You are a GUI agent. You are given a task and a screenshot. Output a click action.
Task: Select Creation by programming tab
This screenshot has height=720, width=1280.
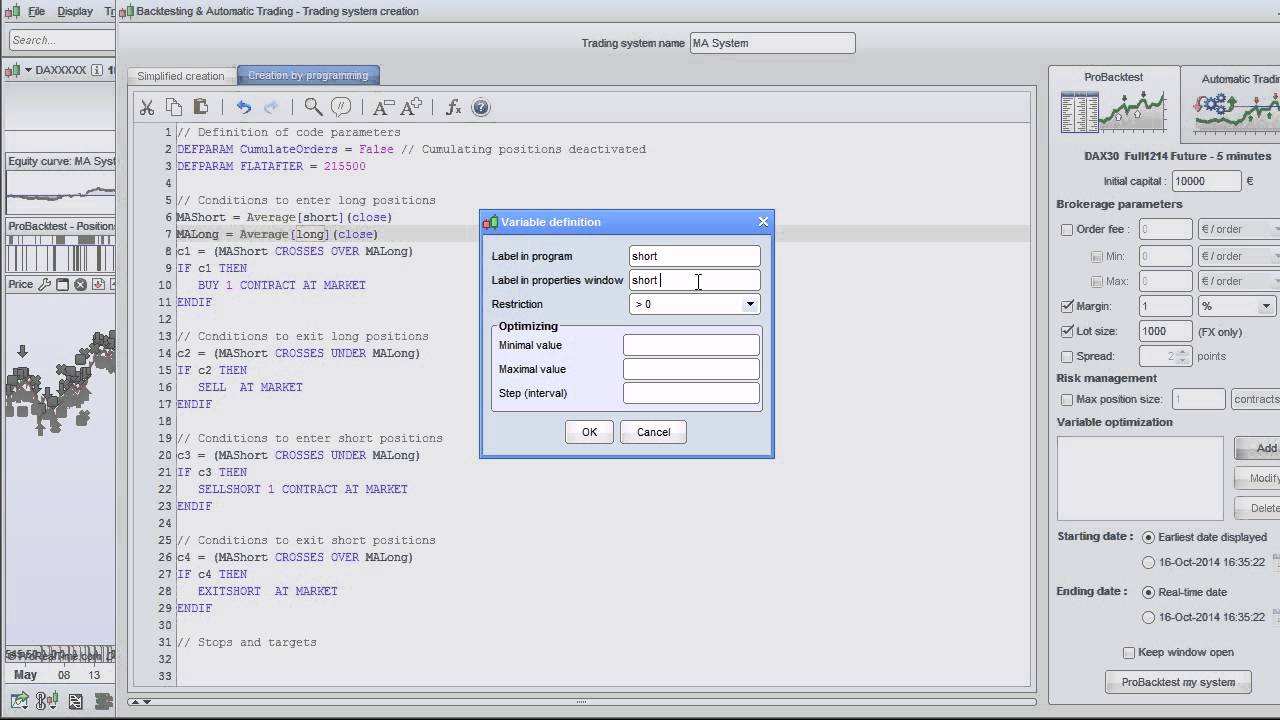pyautogui.click(x=308, y=76)
